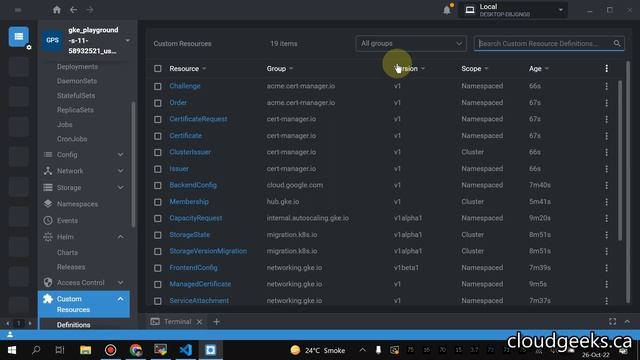Open the cluster name dropdown arrow
The width and height of the screenshot is (640, 360).
point(128,40)
